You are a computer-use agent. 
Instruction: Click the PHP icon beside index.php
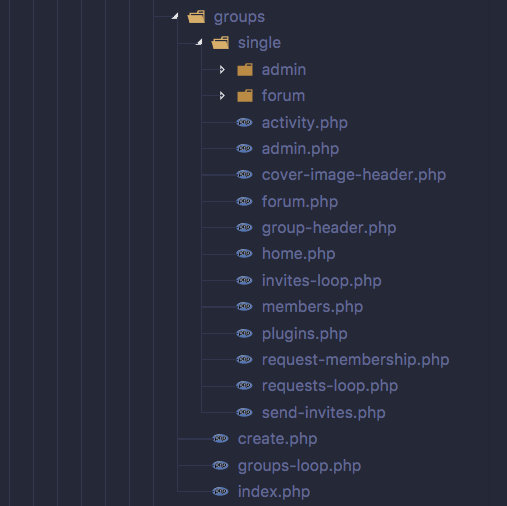pyautogui.click(x=220, y=491)
